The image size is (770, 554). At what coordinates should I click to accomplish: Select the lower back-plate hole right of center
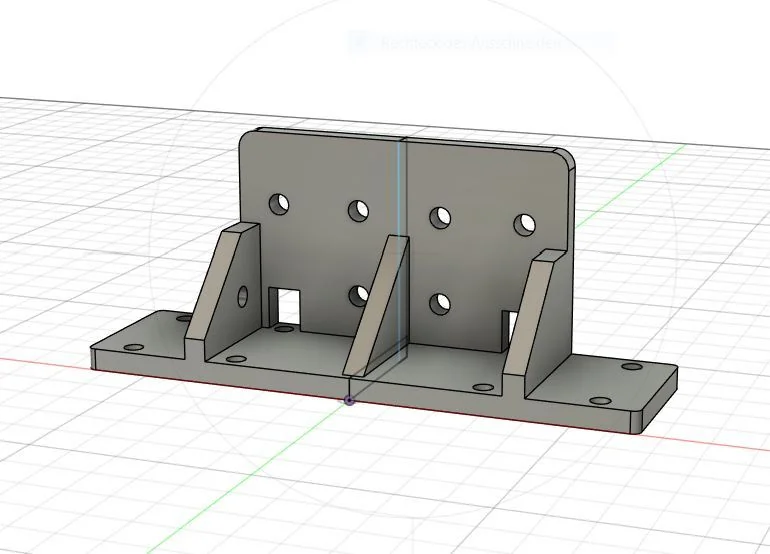438,301
